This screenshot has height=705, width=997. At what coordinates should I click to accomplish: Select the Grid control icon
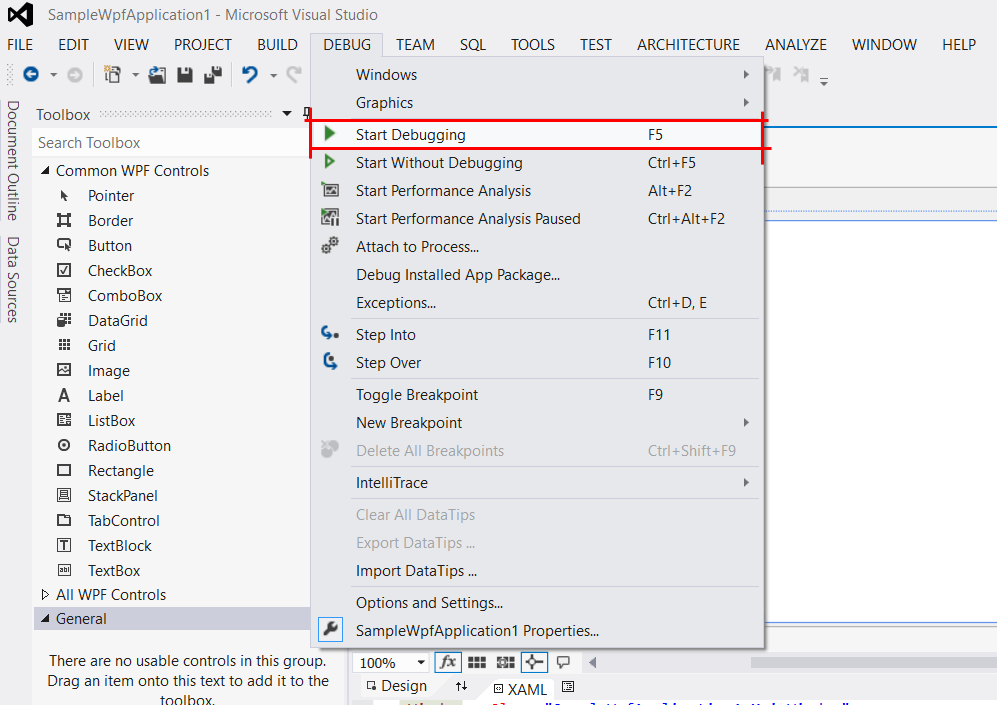(x=64, y=345)
